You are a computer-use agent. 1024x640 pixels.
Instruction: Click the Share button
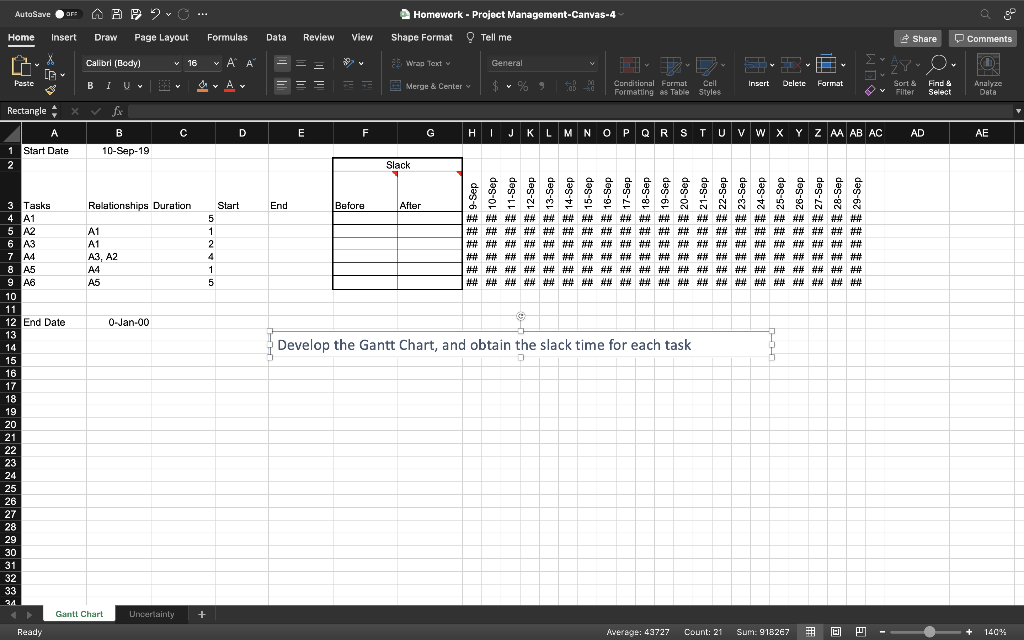(917, 36)
